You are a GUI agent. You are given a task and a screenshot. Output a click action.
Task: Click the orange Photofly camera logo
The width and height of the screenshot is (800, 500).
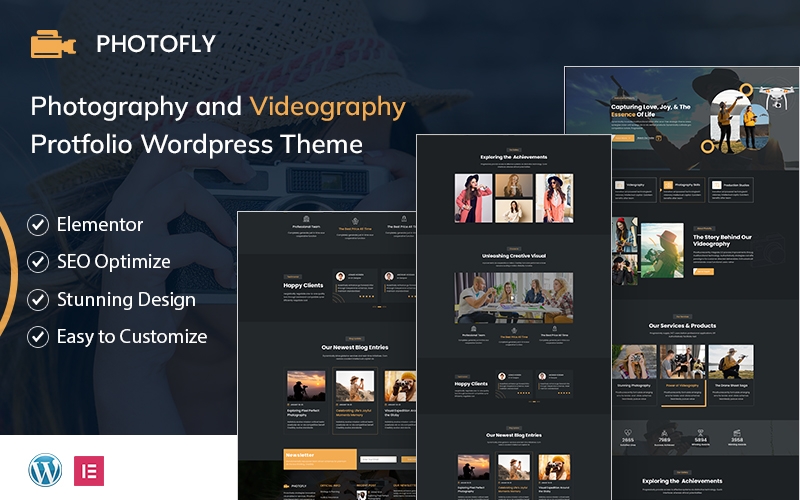pos(53,44)
